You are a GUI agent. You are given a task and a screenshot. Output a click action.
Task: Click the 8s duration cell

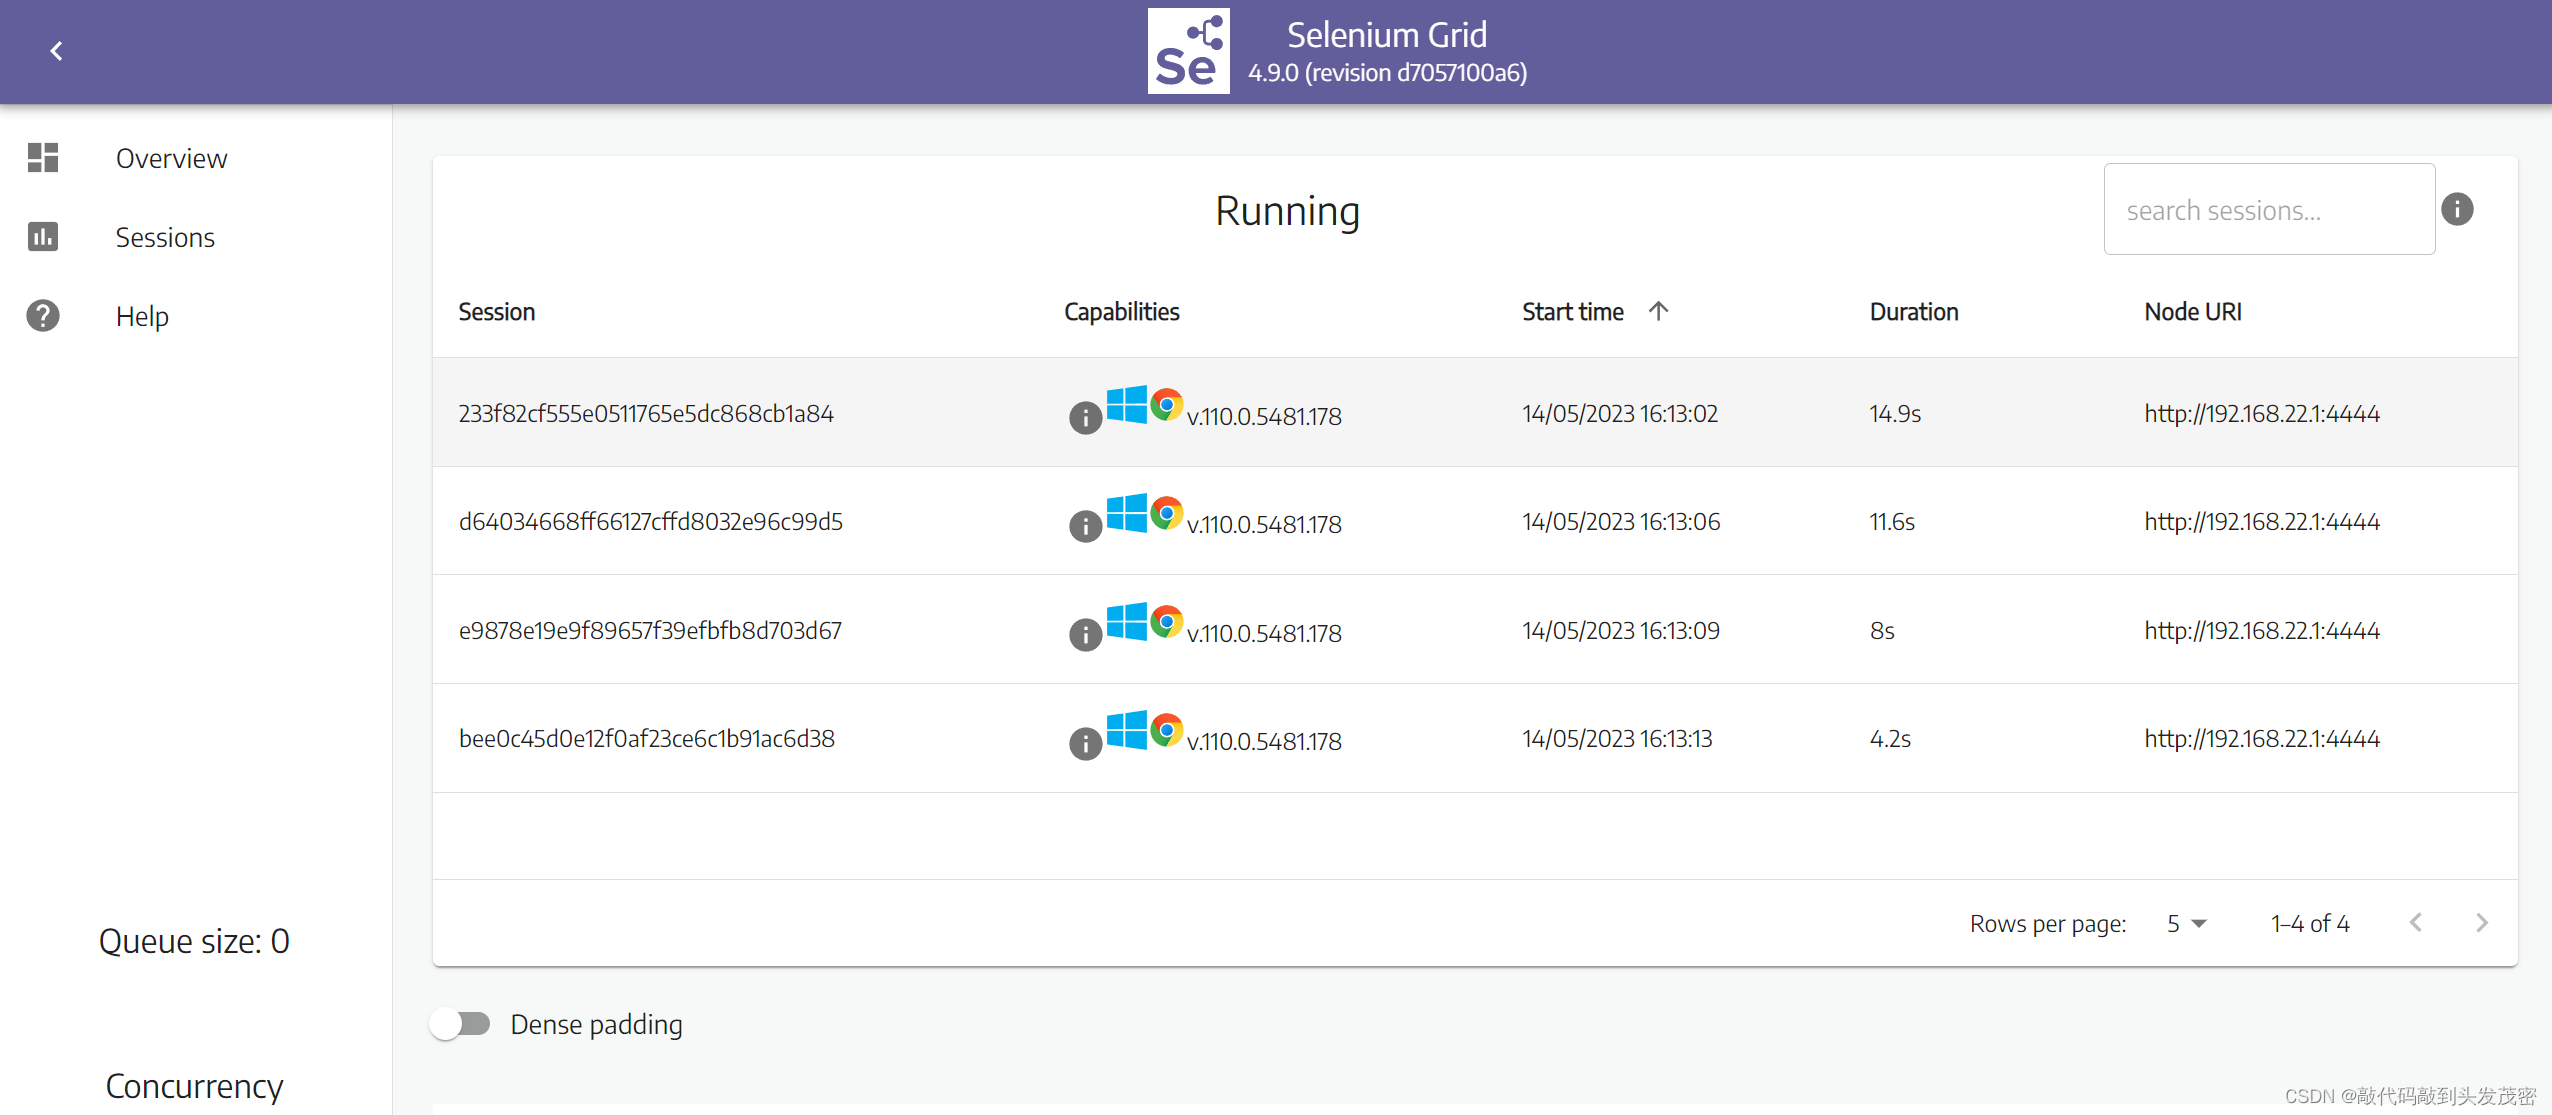point(1882,630)
